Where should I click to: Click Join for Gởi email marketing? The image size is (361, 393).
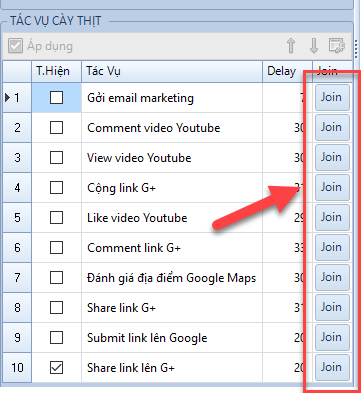332,97
